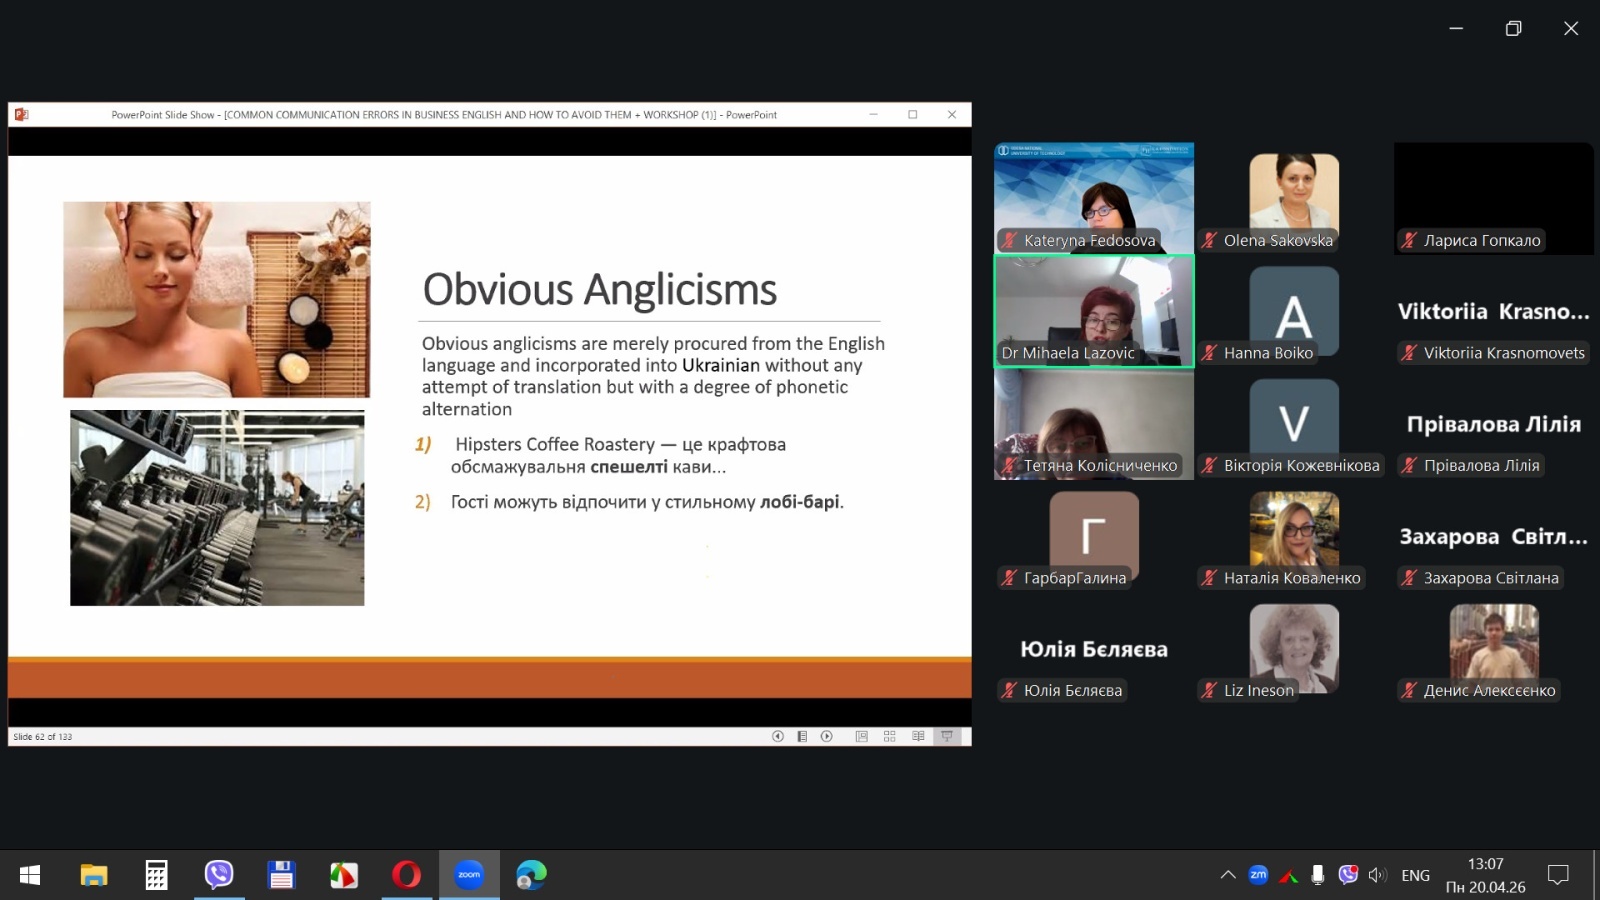Open the Windows Start menu

click(30, 875)
